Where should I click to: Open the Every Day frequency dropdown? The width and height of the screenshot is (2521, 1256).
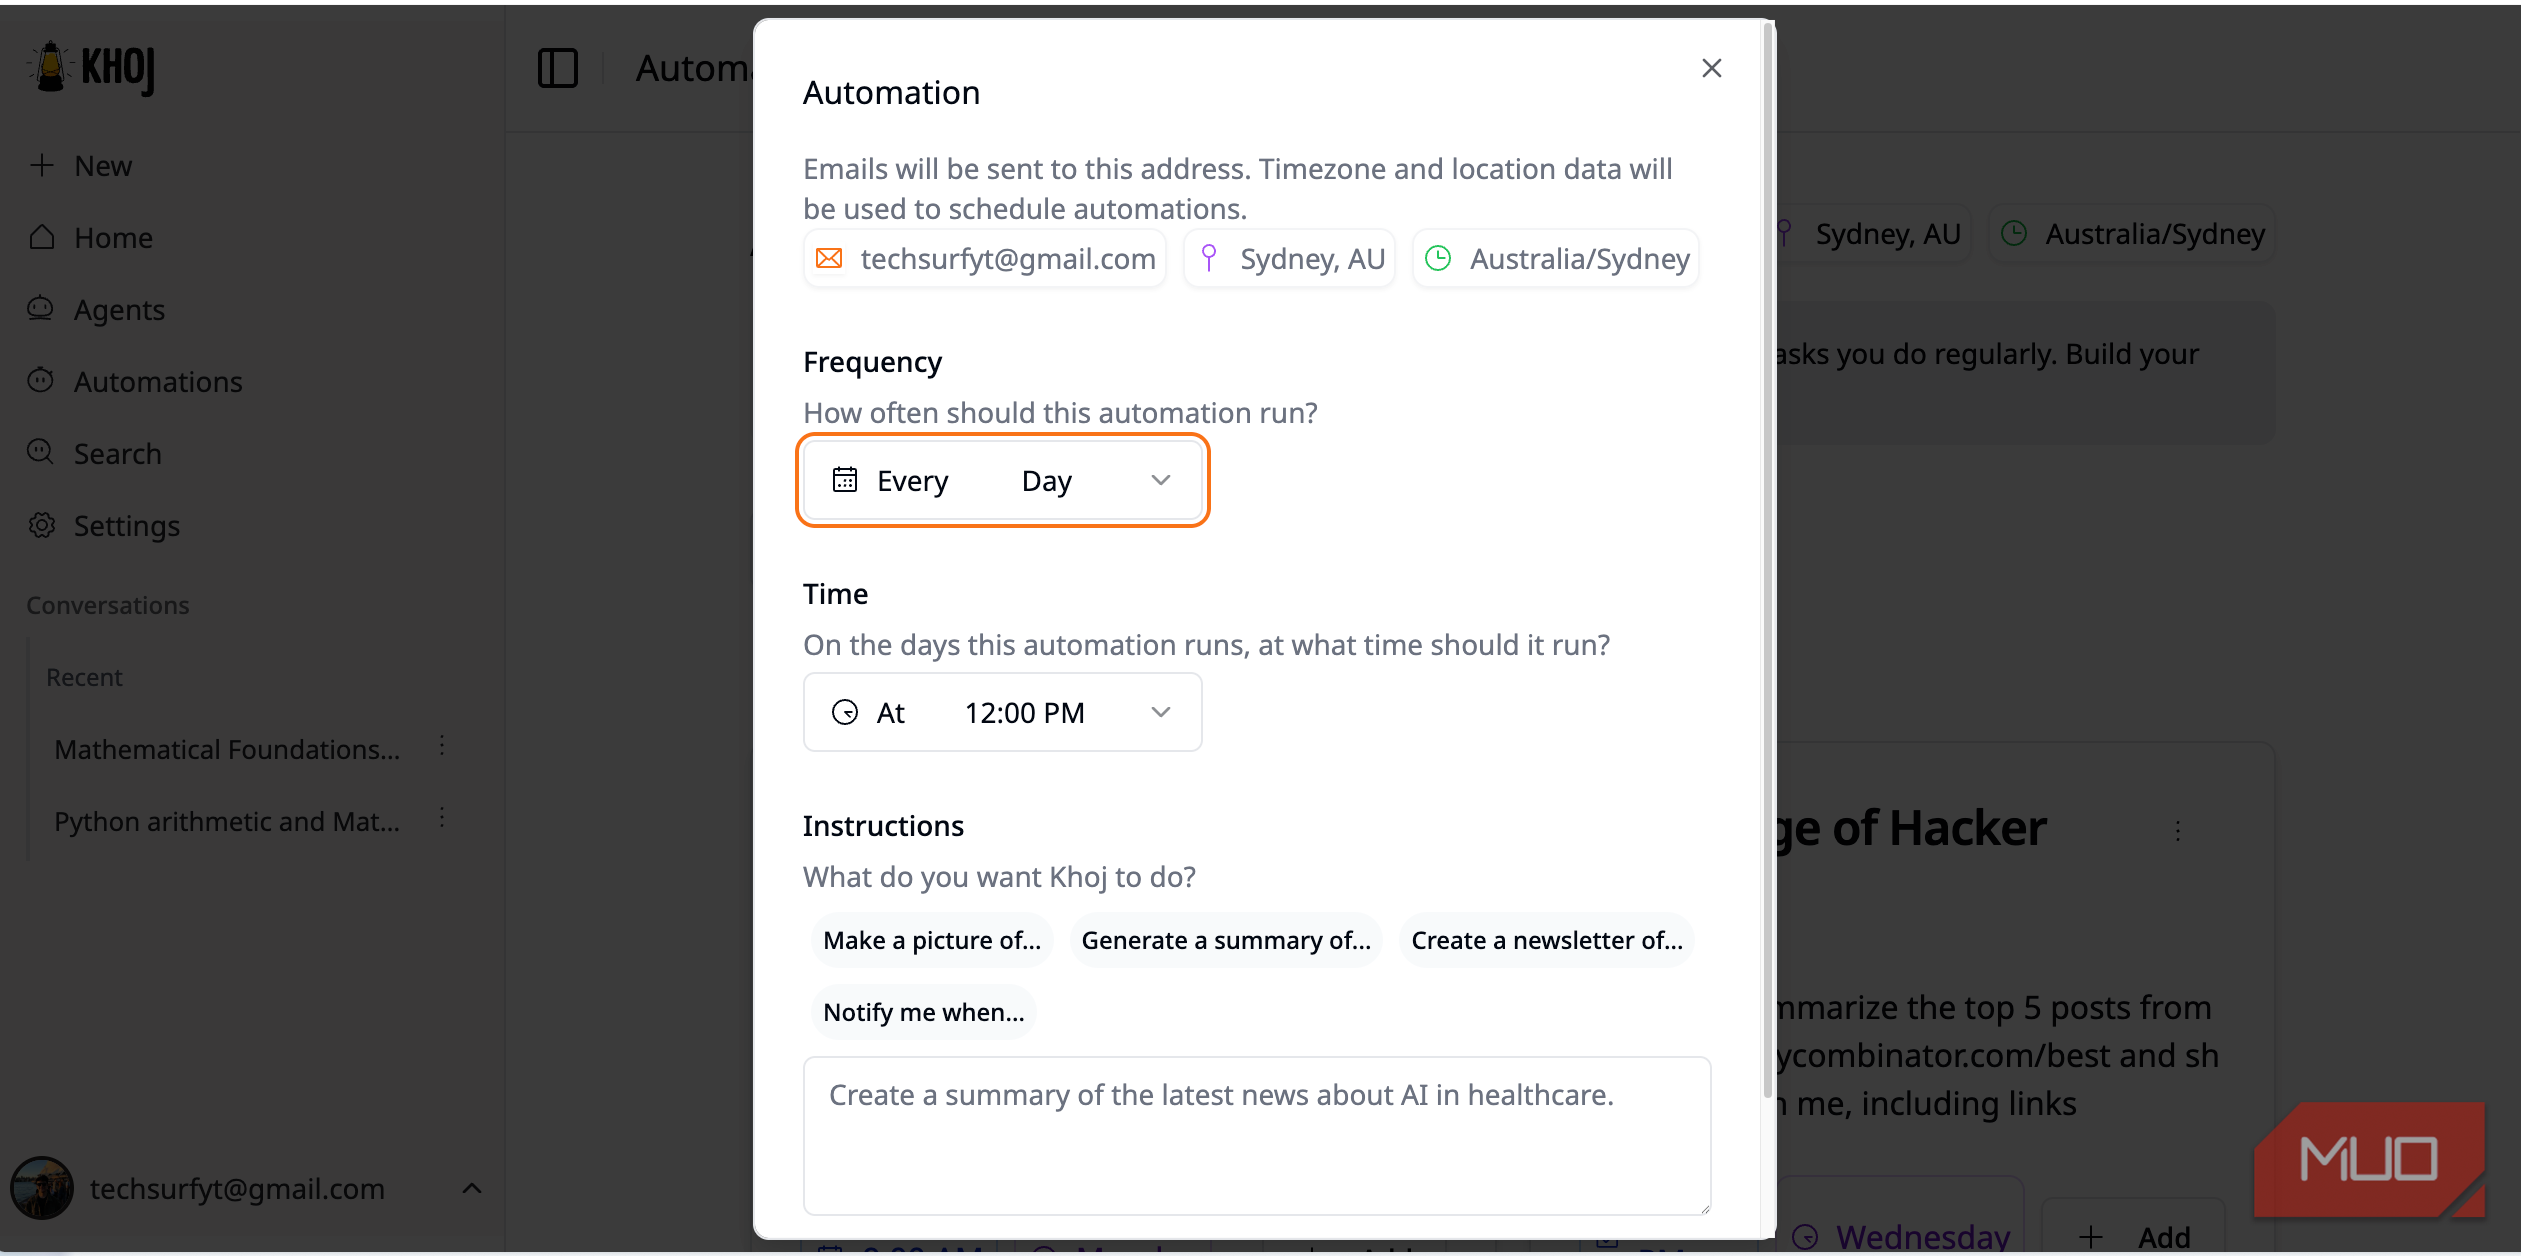(x=1003, y=481)
